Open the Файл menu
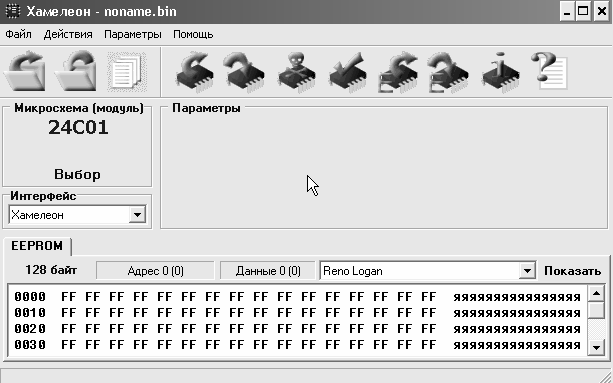 point(18,34)
